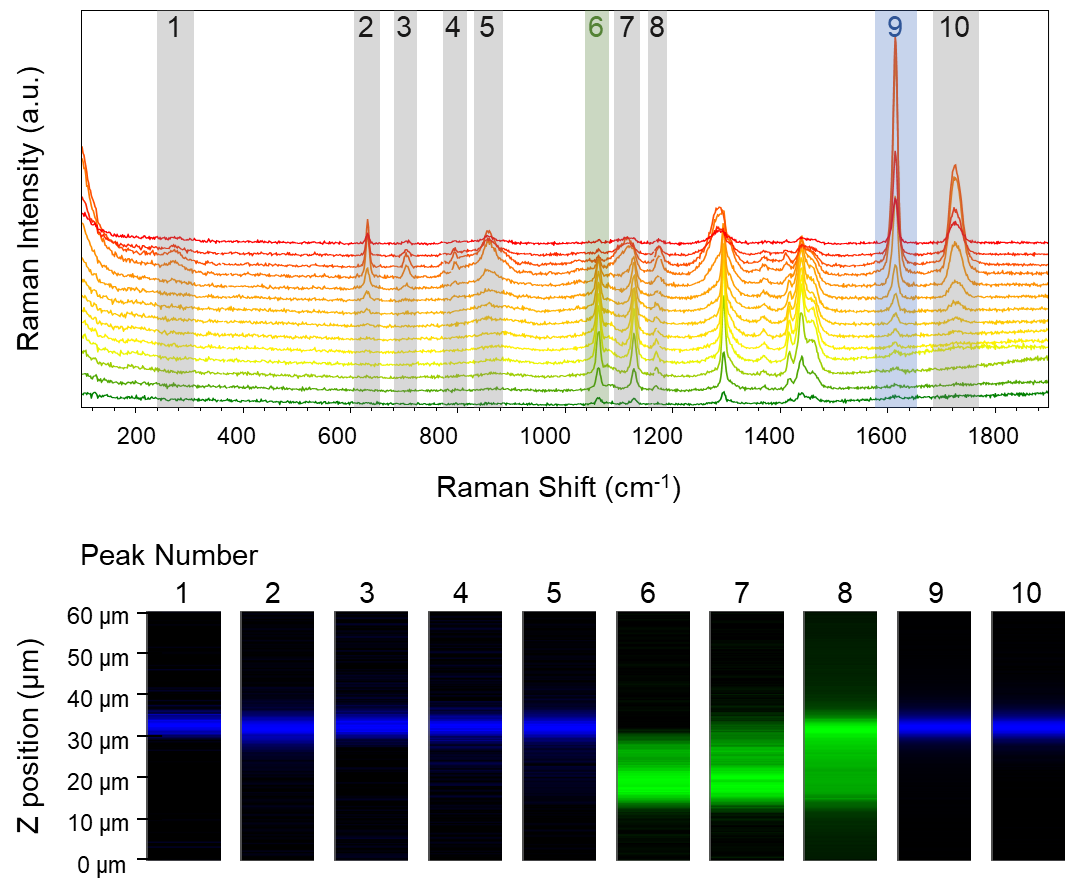Select the depth profile strip for peak 5
1065x892 pixels.
point(559,736)
